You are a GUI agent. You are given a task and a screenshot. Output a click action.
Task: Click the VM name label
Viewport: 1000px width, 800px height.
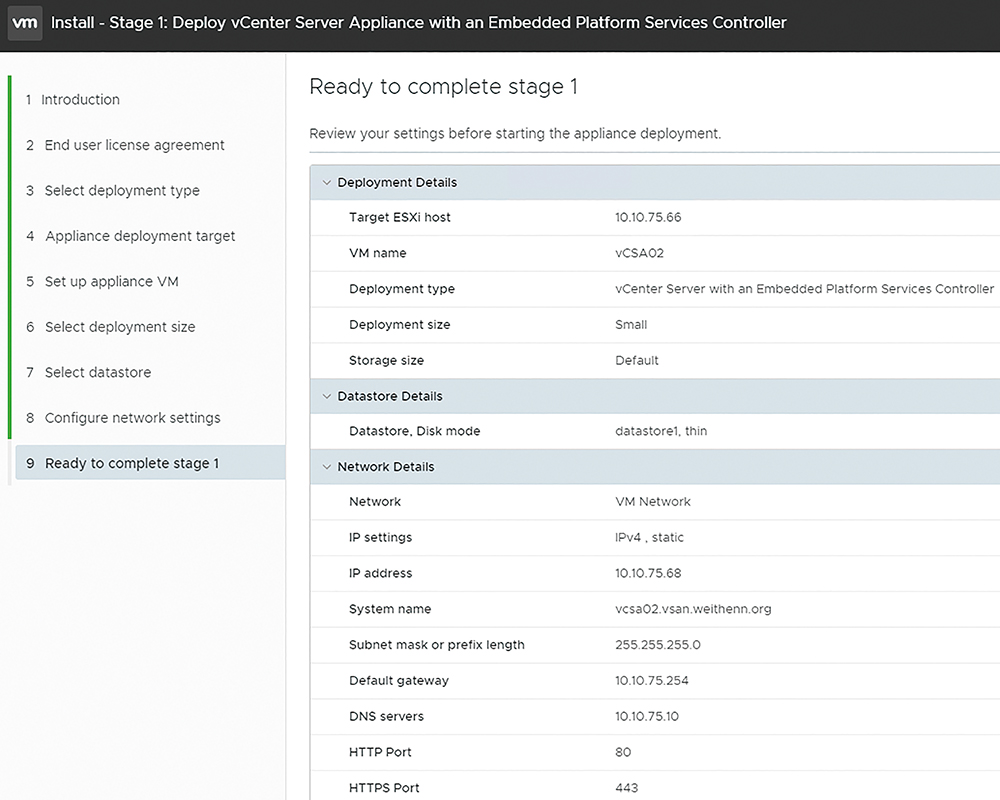click(378, 253)
